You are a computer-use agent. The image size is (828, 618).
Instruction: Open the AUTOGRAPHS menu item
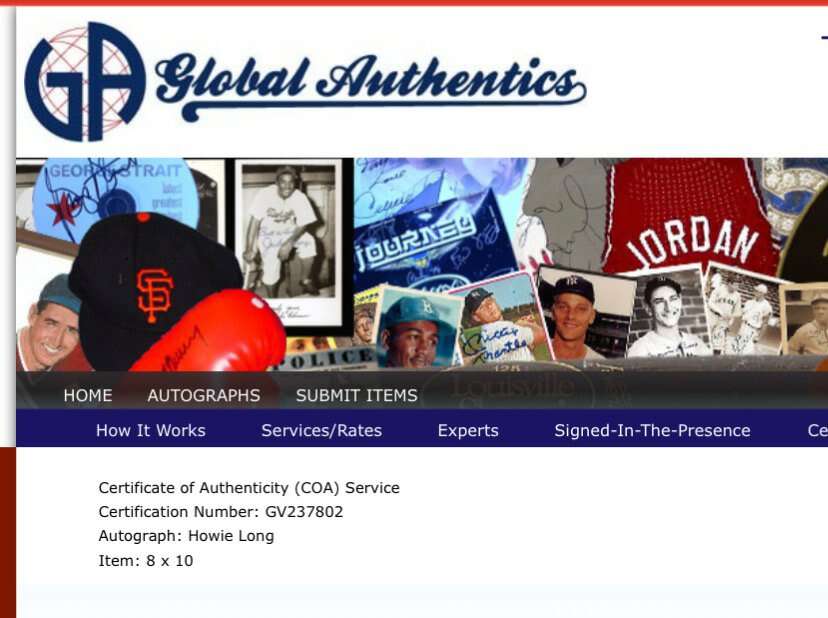(204, 396)
